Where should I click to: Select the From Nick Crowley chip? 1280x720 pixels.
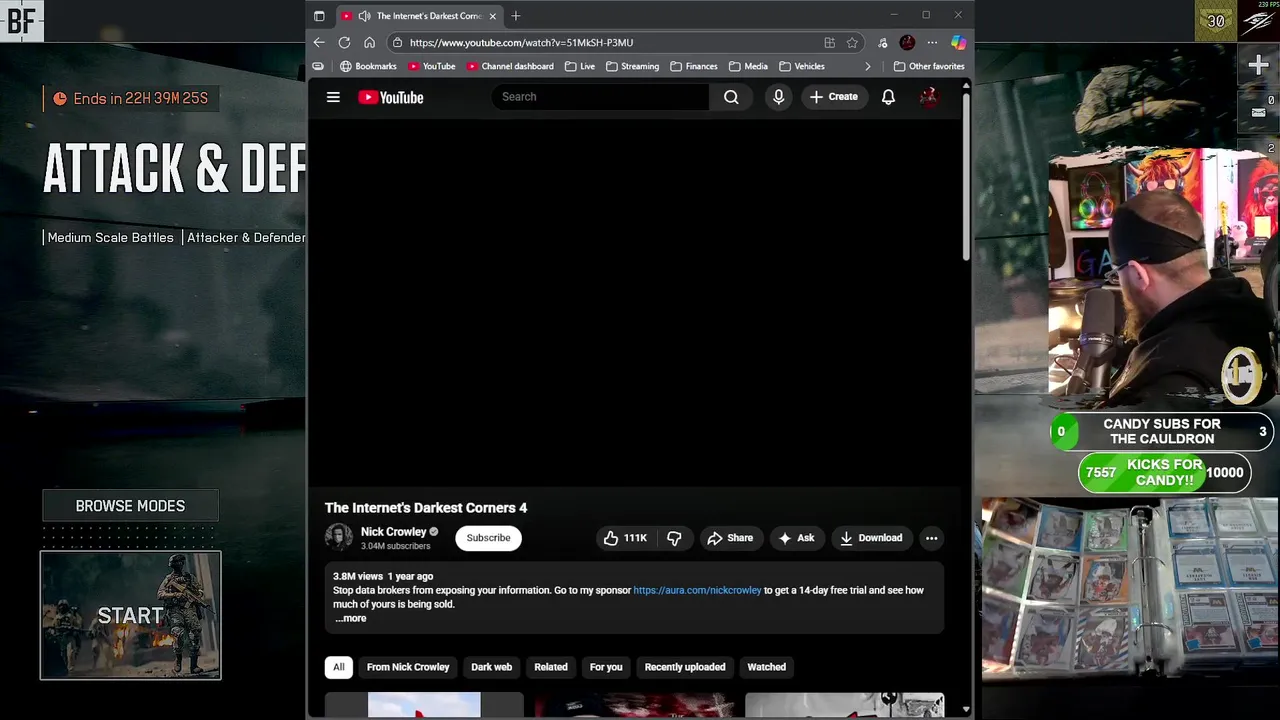coord(408,667)
